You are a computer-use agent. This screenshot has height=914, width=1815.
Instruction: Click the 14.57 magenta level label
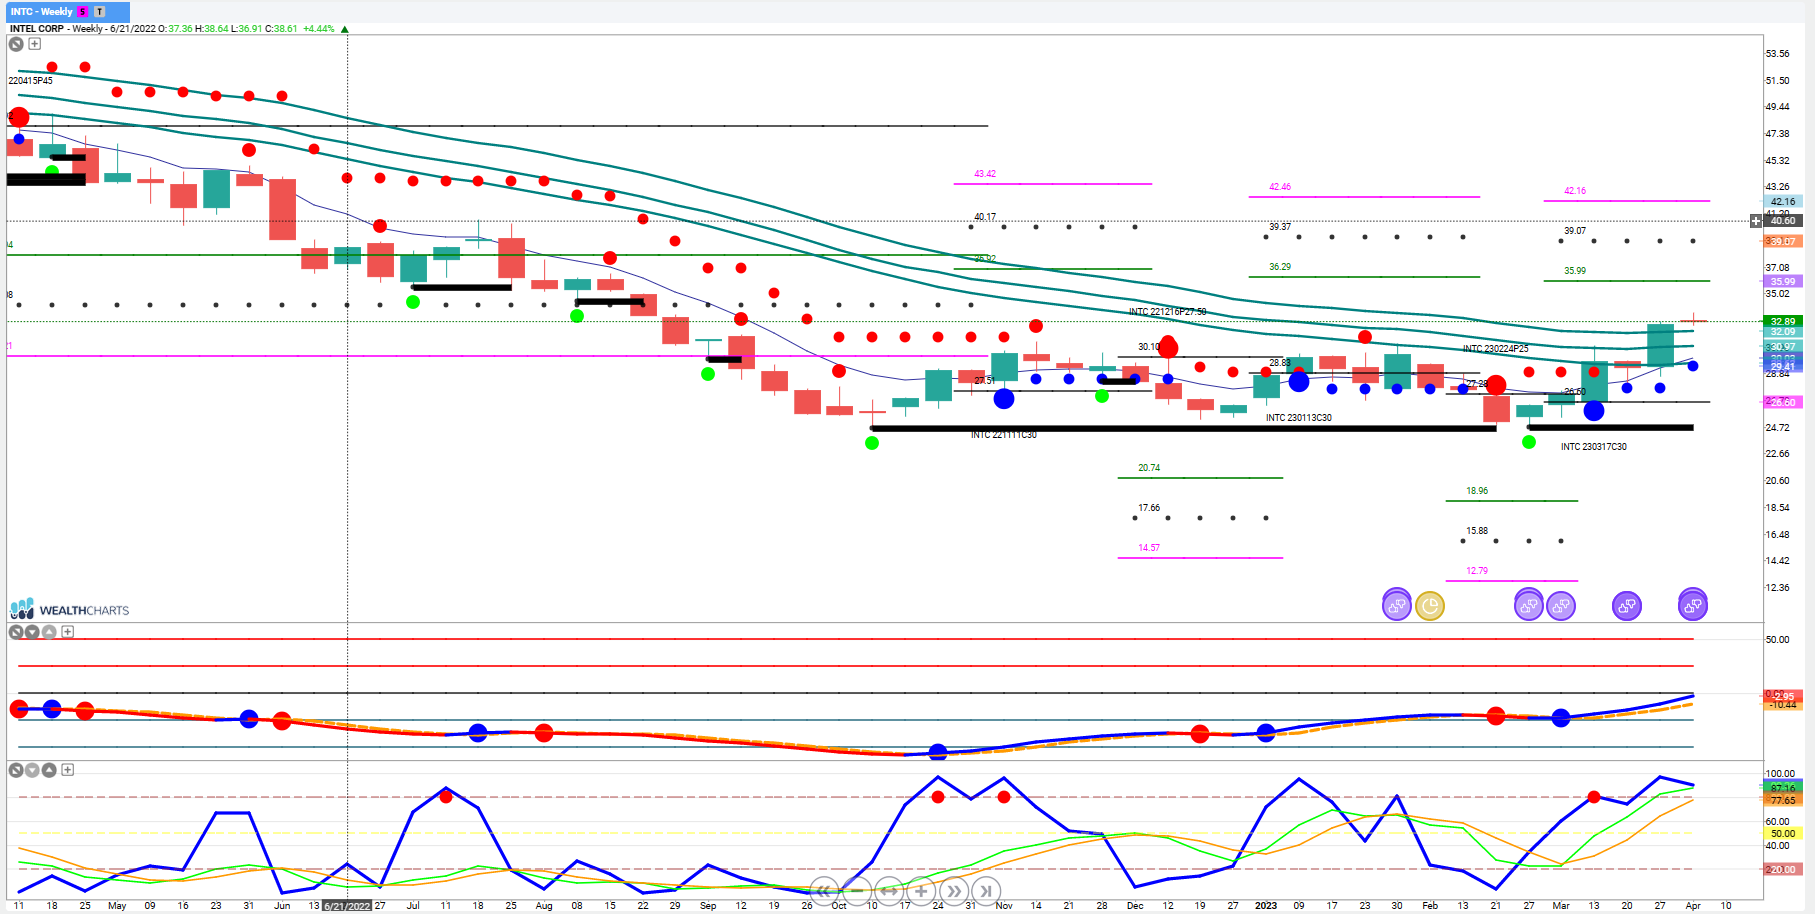1149,548
